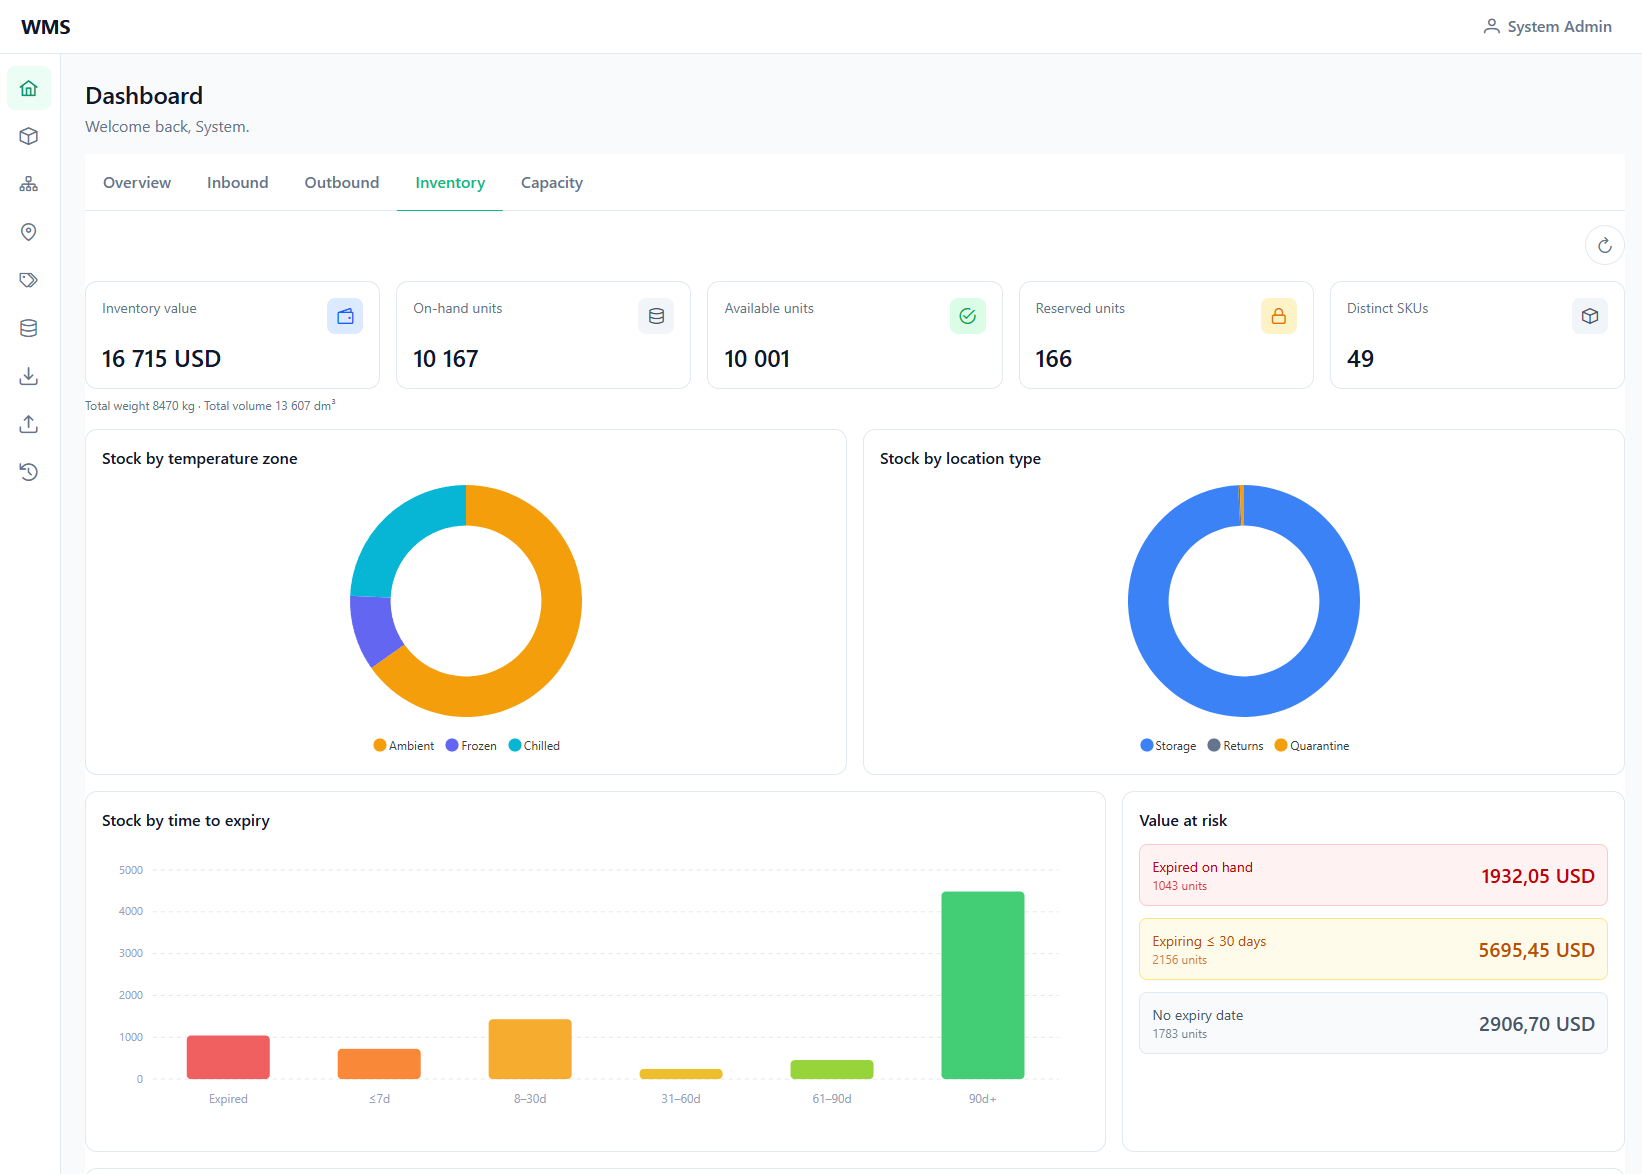This screenshot has width=1642, height=1174.
Task: Switch to the Overview tab
Action: [137, 183]
